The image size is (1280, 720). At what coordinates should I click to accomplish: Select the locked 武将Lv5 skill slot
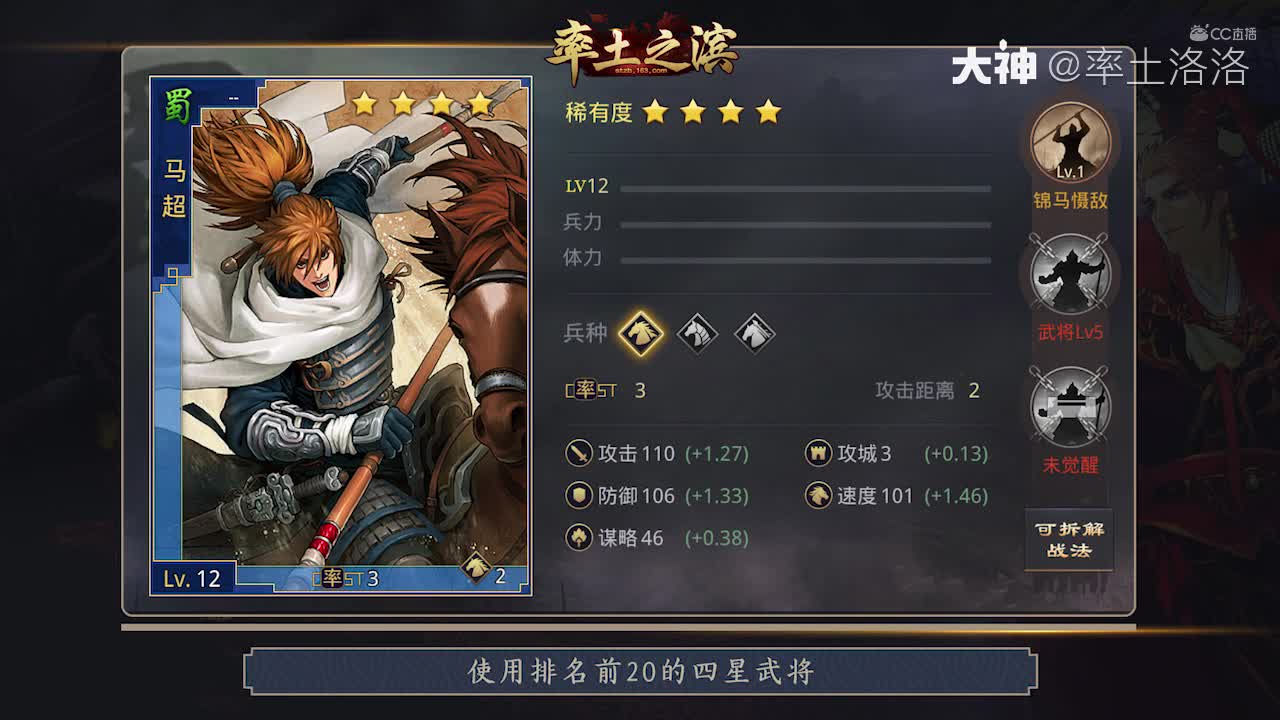pyautogui.click(x=1070, y=274)
